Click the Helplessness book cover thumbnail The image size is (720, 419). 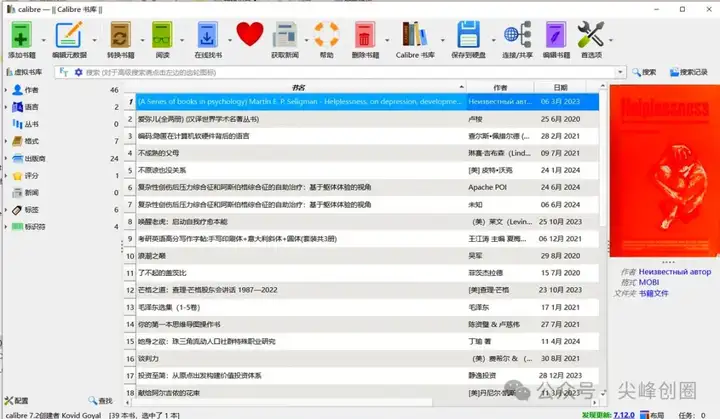664,170
